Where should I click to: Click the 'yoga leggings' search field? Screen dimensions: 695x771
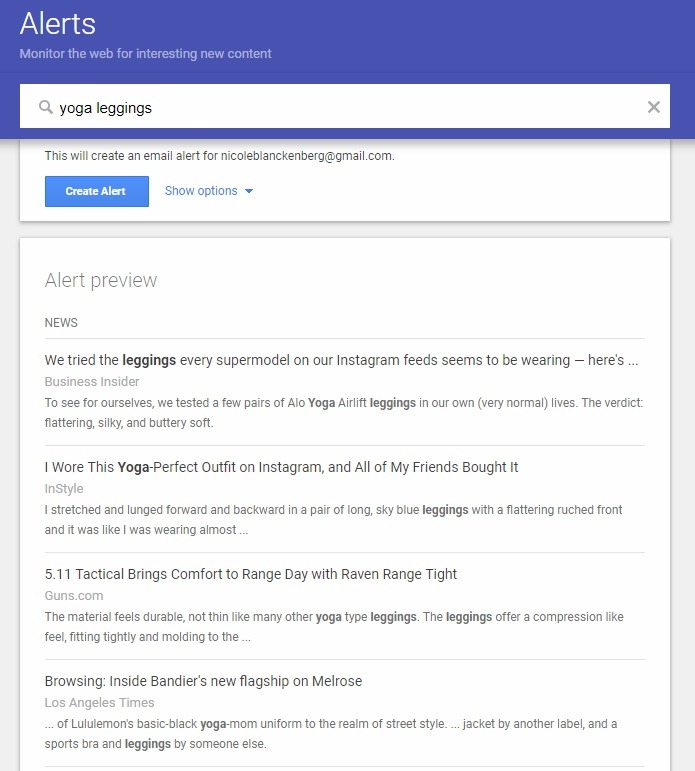(x=345, y=106)
